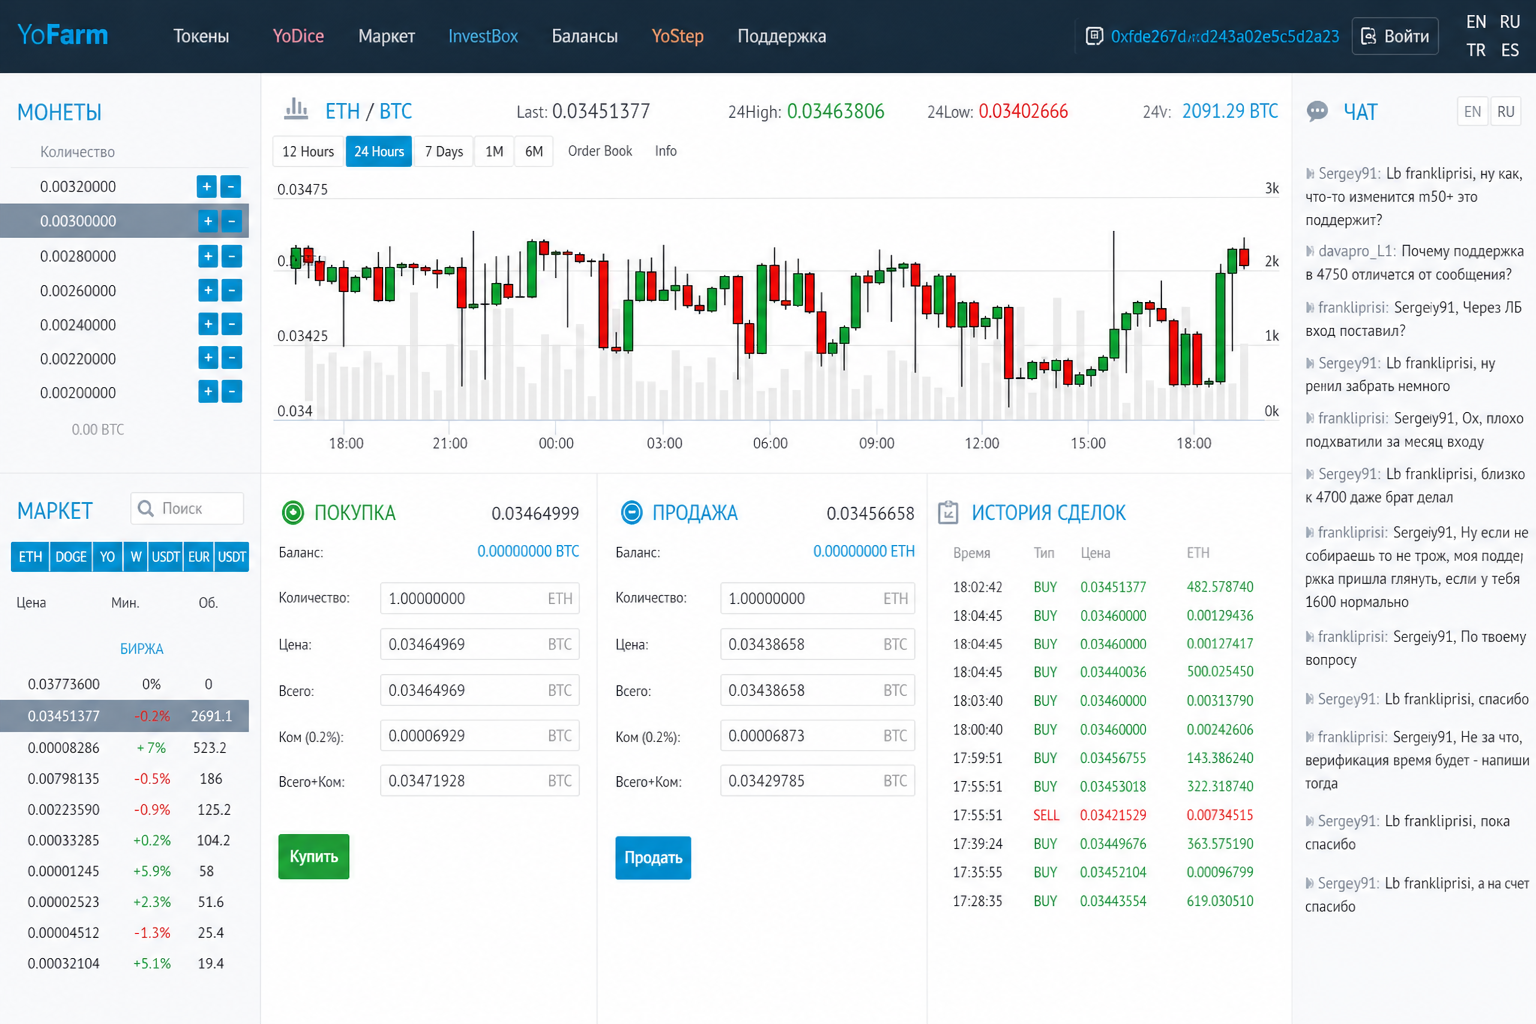Open the InvestBox menu item

pos(483,36)
